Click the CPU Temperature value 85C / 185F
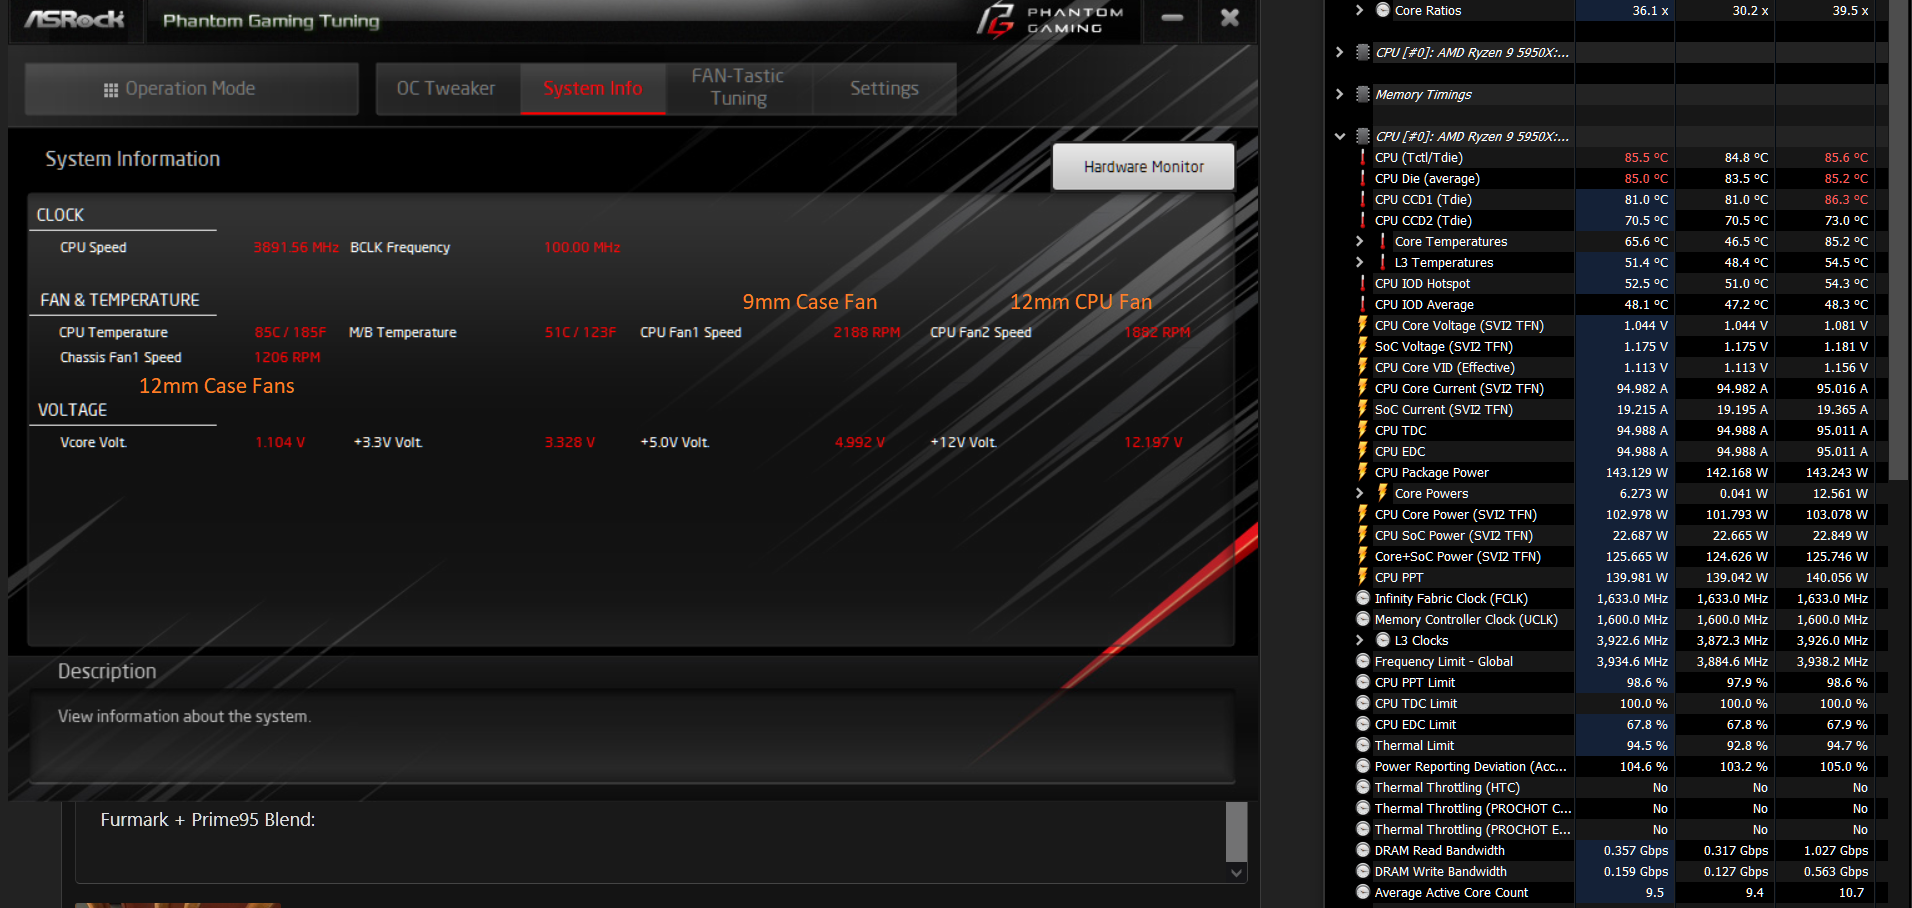 [290, 332]
